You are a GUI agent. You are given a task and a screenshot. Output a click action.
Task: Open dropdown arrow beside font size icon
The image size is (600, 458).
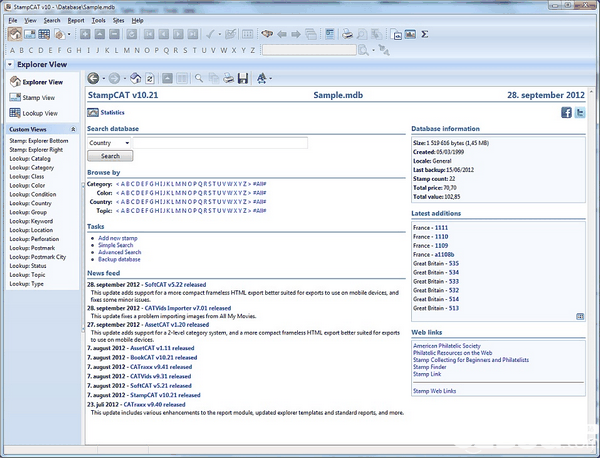click(271, 79)
